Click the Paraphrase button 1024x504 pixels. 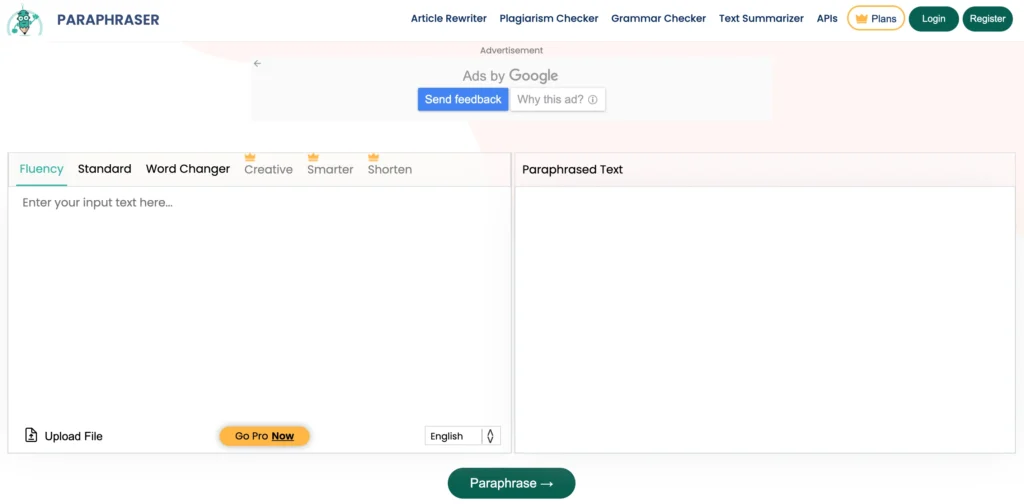pos(511,483)
